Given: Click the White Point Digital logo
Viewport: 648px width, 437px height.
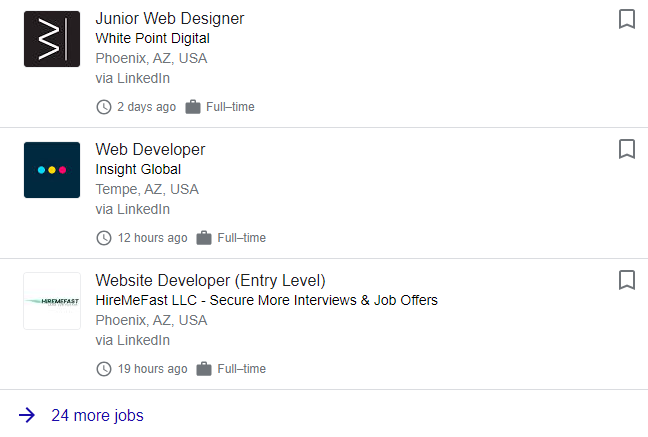Looking at the screenshot, I should tap(52, 39).
